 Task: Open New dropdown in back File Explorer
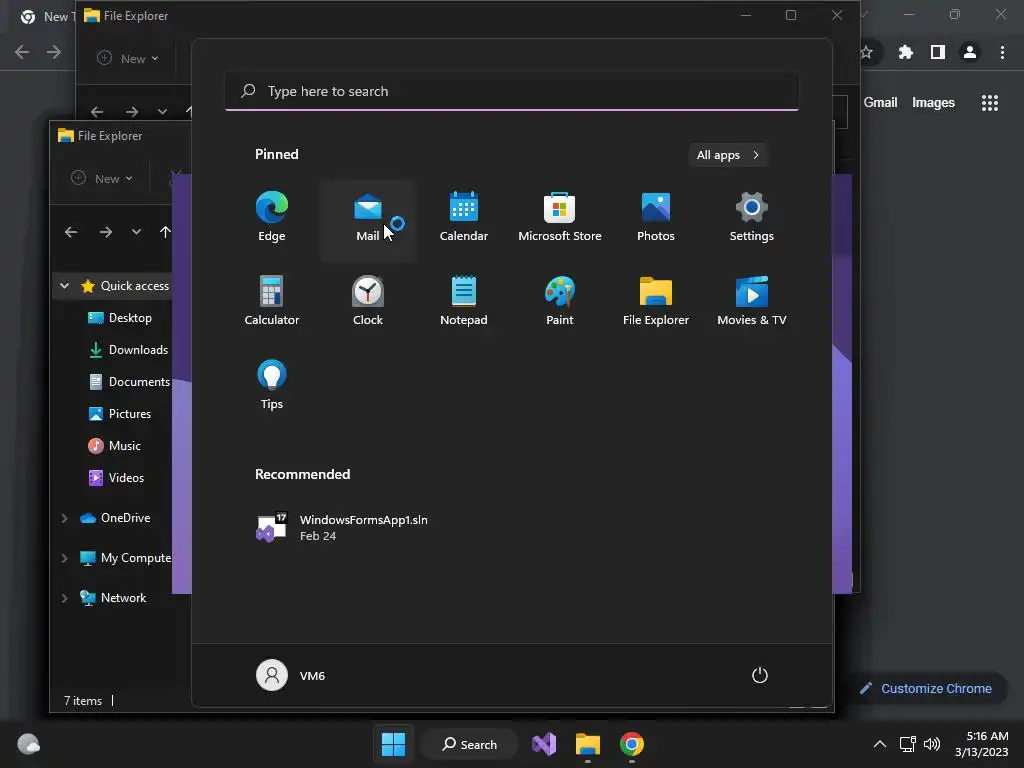pyautogui.click(x=128, y=58)
